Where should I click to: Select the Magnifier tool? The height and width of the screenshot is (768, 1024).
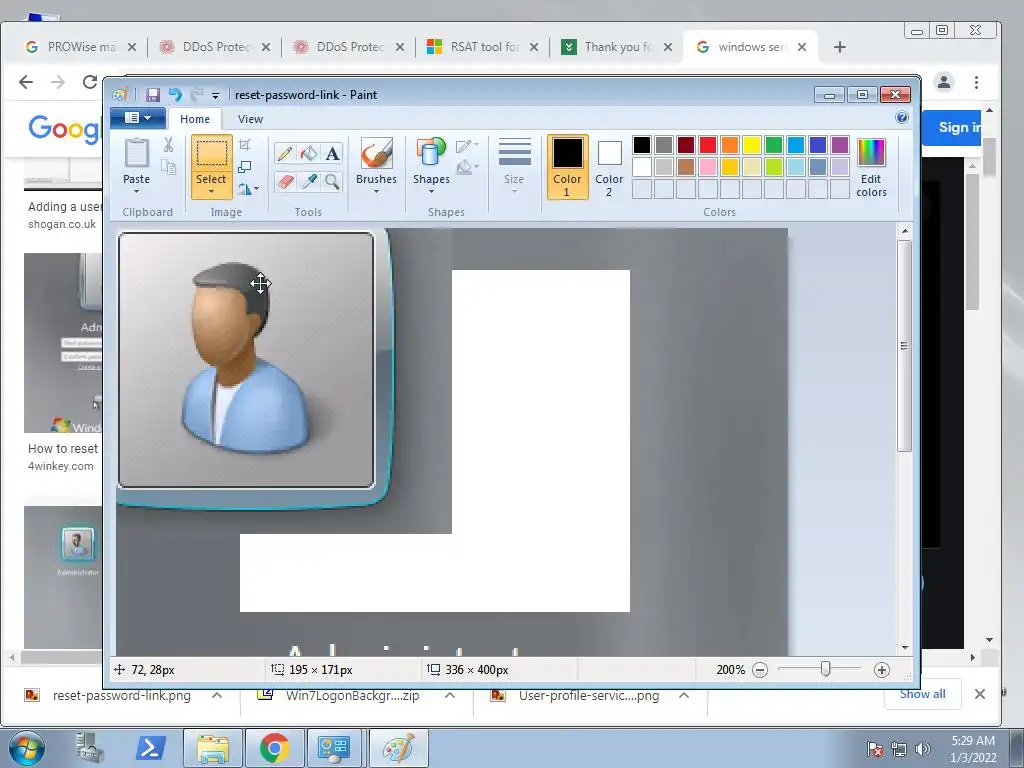332,181
